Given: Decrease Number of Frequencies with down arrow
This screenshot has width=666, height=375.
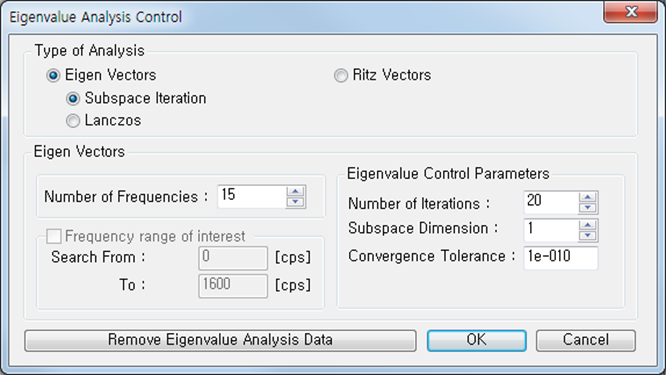Looking at the screenshot, I should pos(295,202).
